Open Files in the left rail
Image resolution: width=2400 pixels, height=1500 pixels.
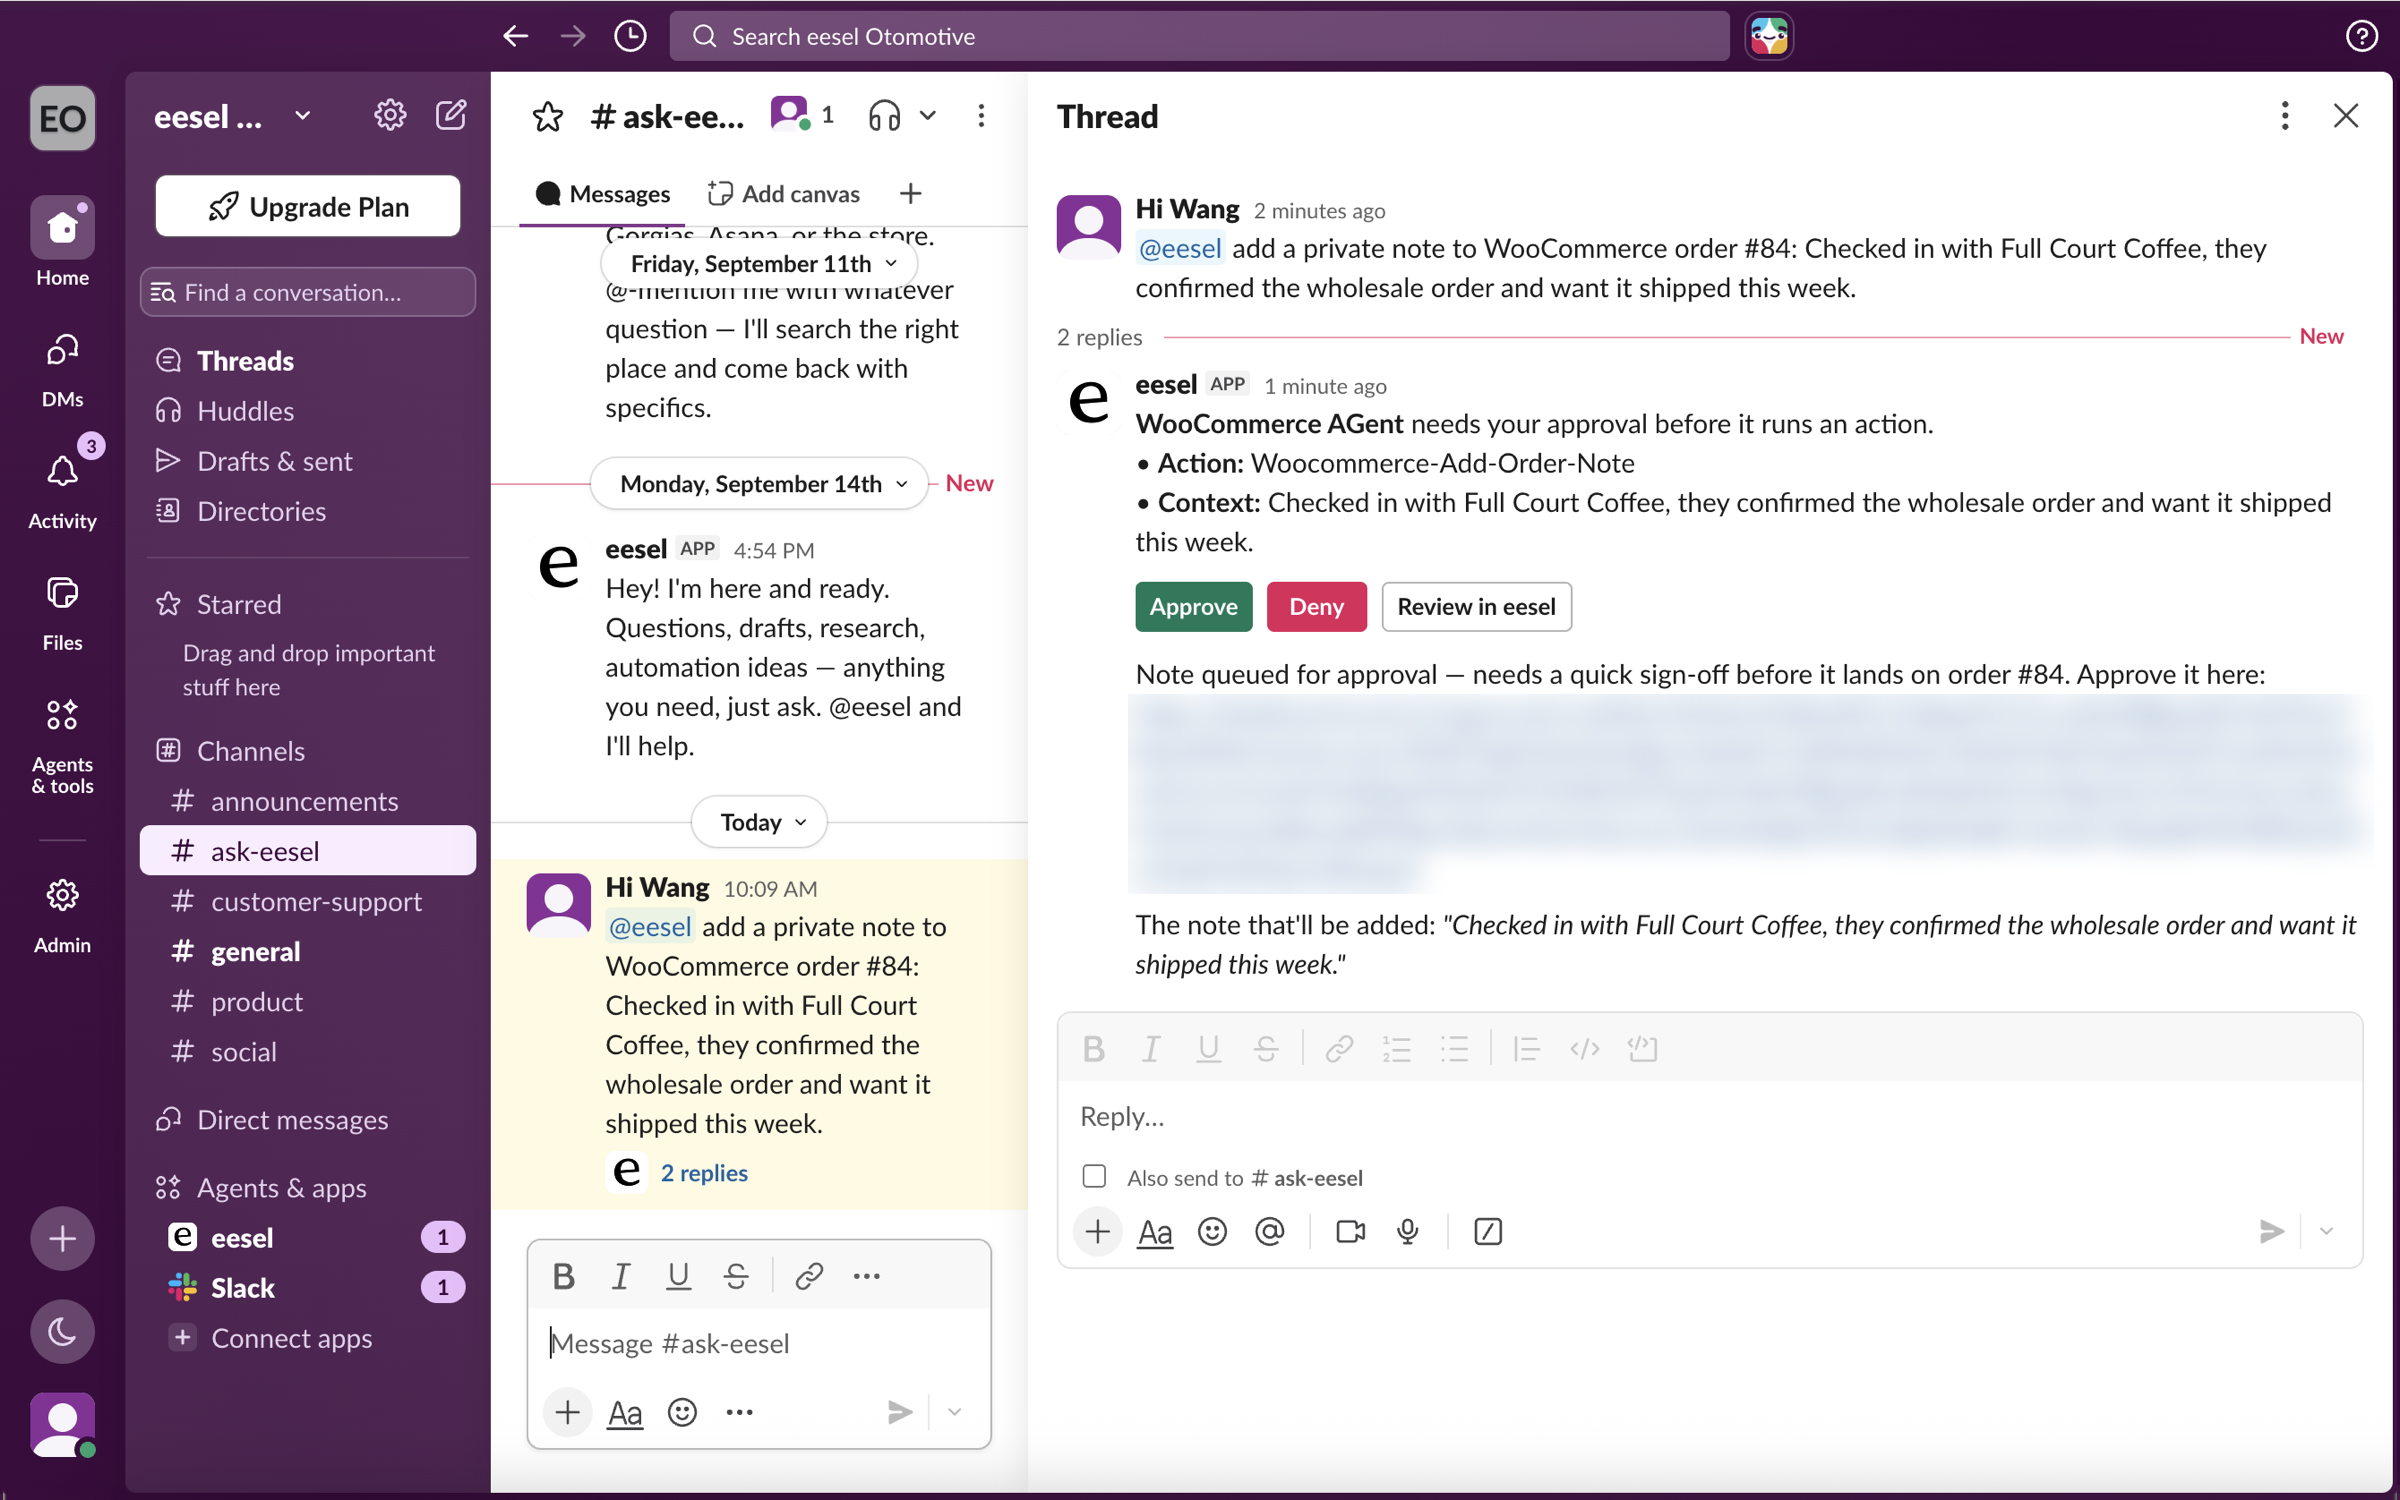[62, 613]
